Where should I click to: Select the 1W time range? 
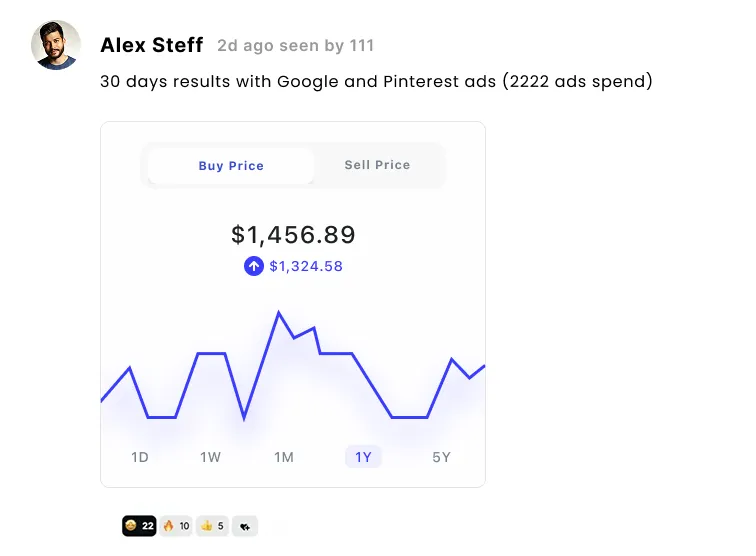coord(210,457)
